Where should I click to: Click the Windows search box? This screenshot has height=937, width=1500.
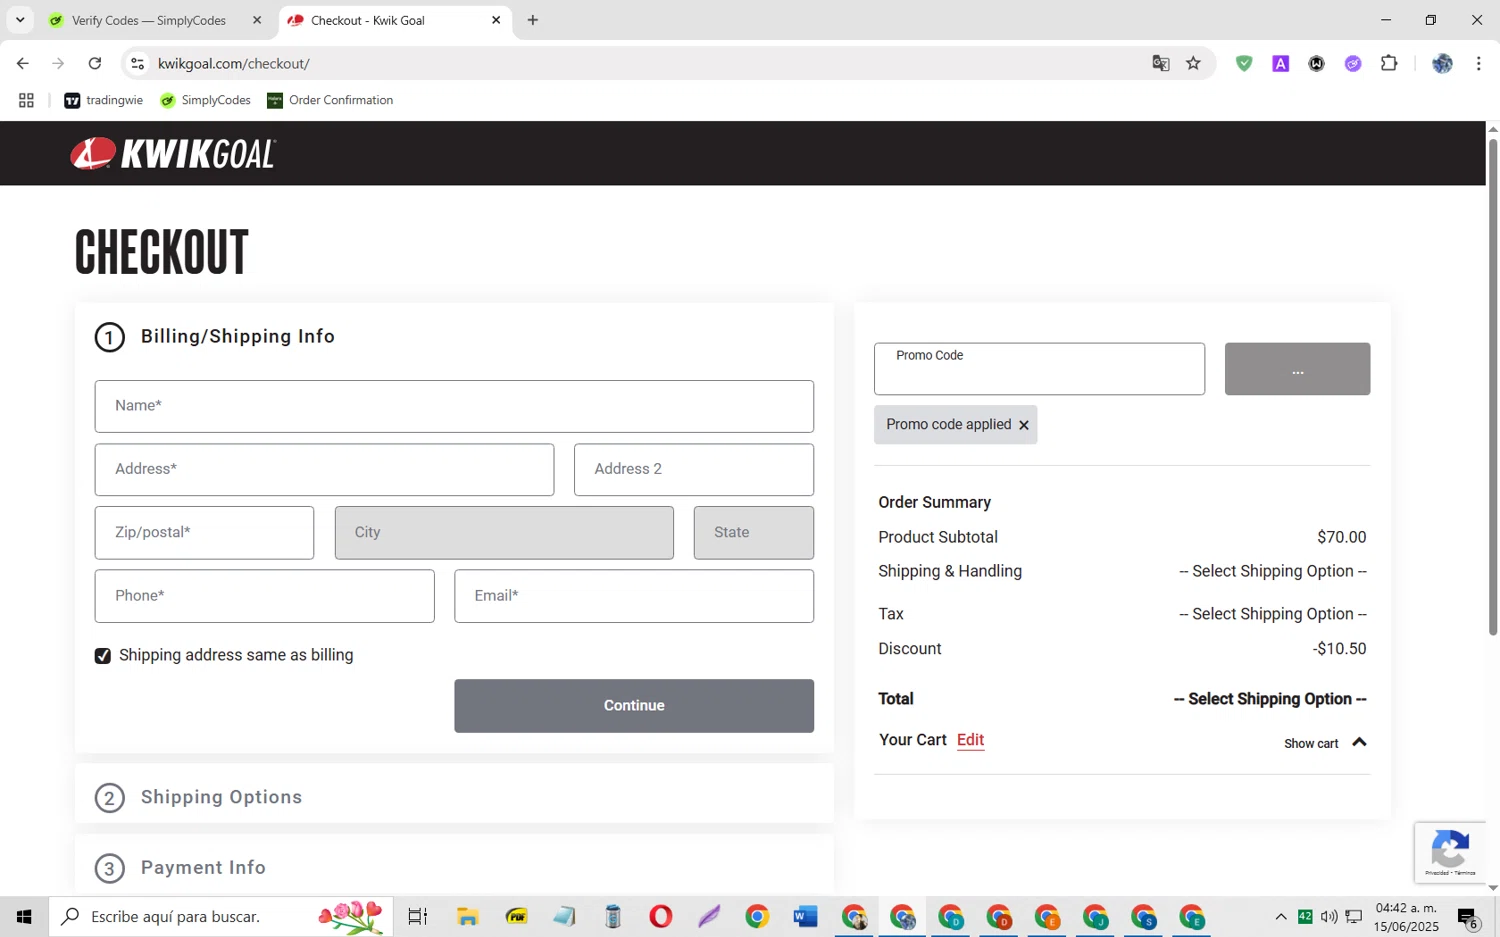point(221,916)
